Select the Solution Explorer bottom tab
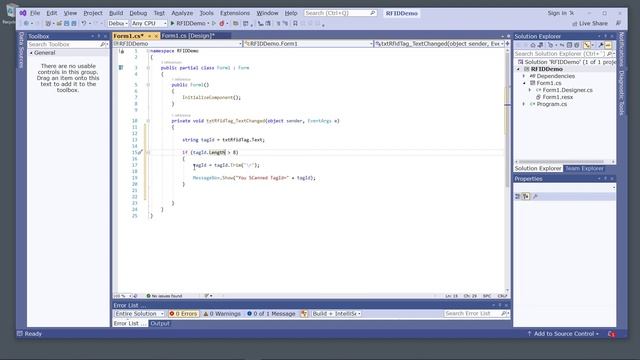The height and width of the screenshot is (360, 640). pyautogui.click(x=538, y=168)
